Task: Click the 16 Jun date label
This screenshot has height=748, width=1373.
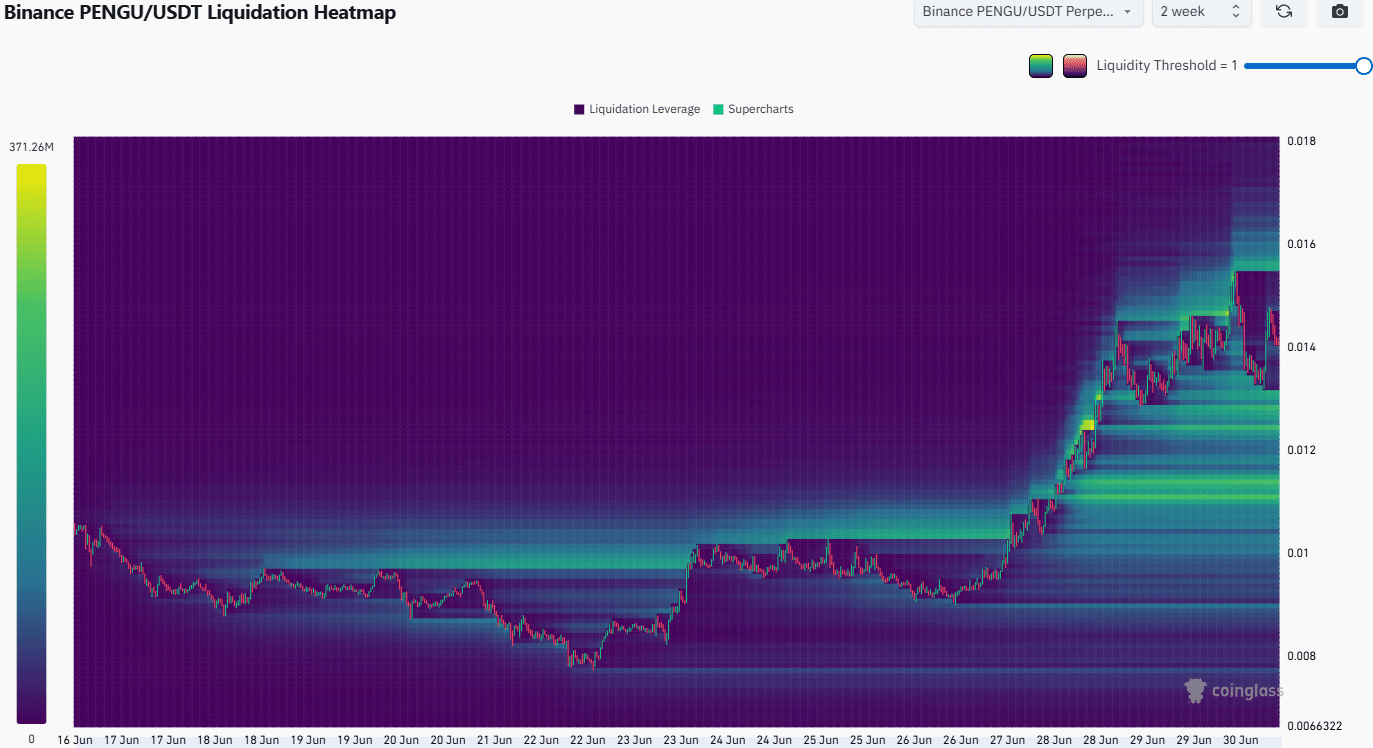Action: pyautogui.click(x=75, y=739)
